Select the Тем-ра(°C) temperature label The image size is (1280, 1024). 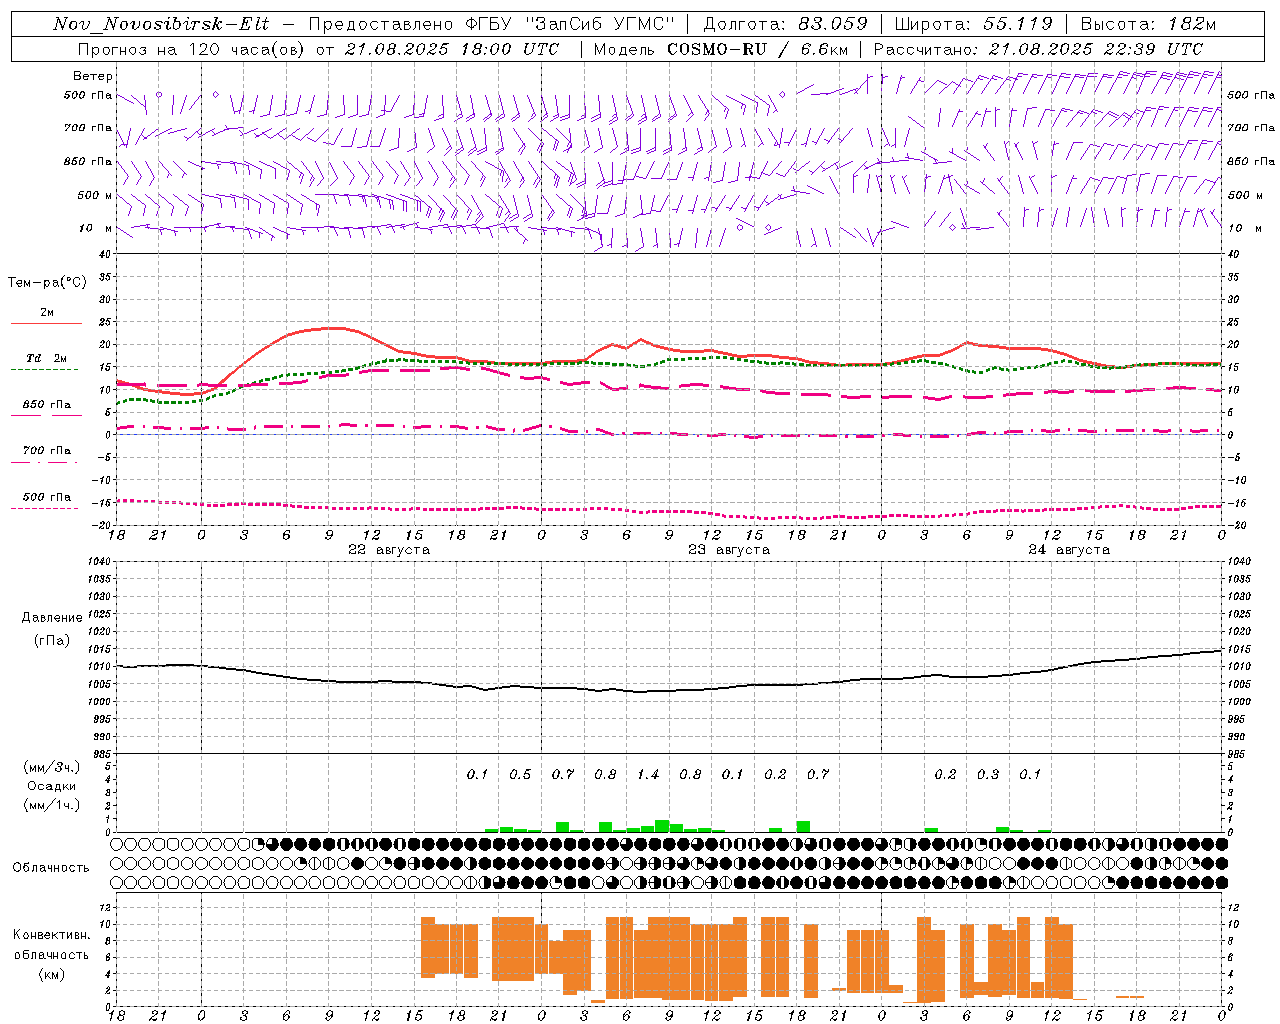pyautogui.click(x=47, y=283)
